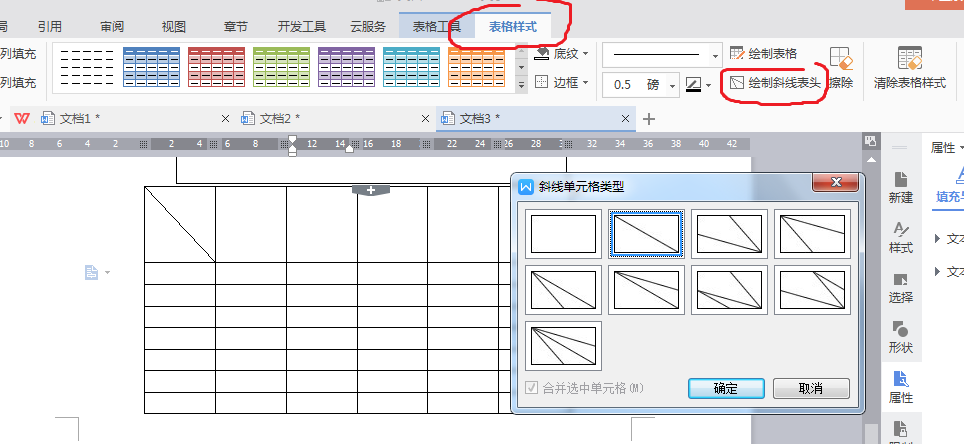
Task: Select the fourth diagonal type in first row
Action: 812,234
